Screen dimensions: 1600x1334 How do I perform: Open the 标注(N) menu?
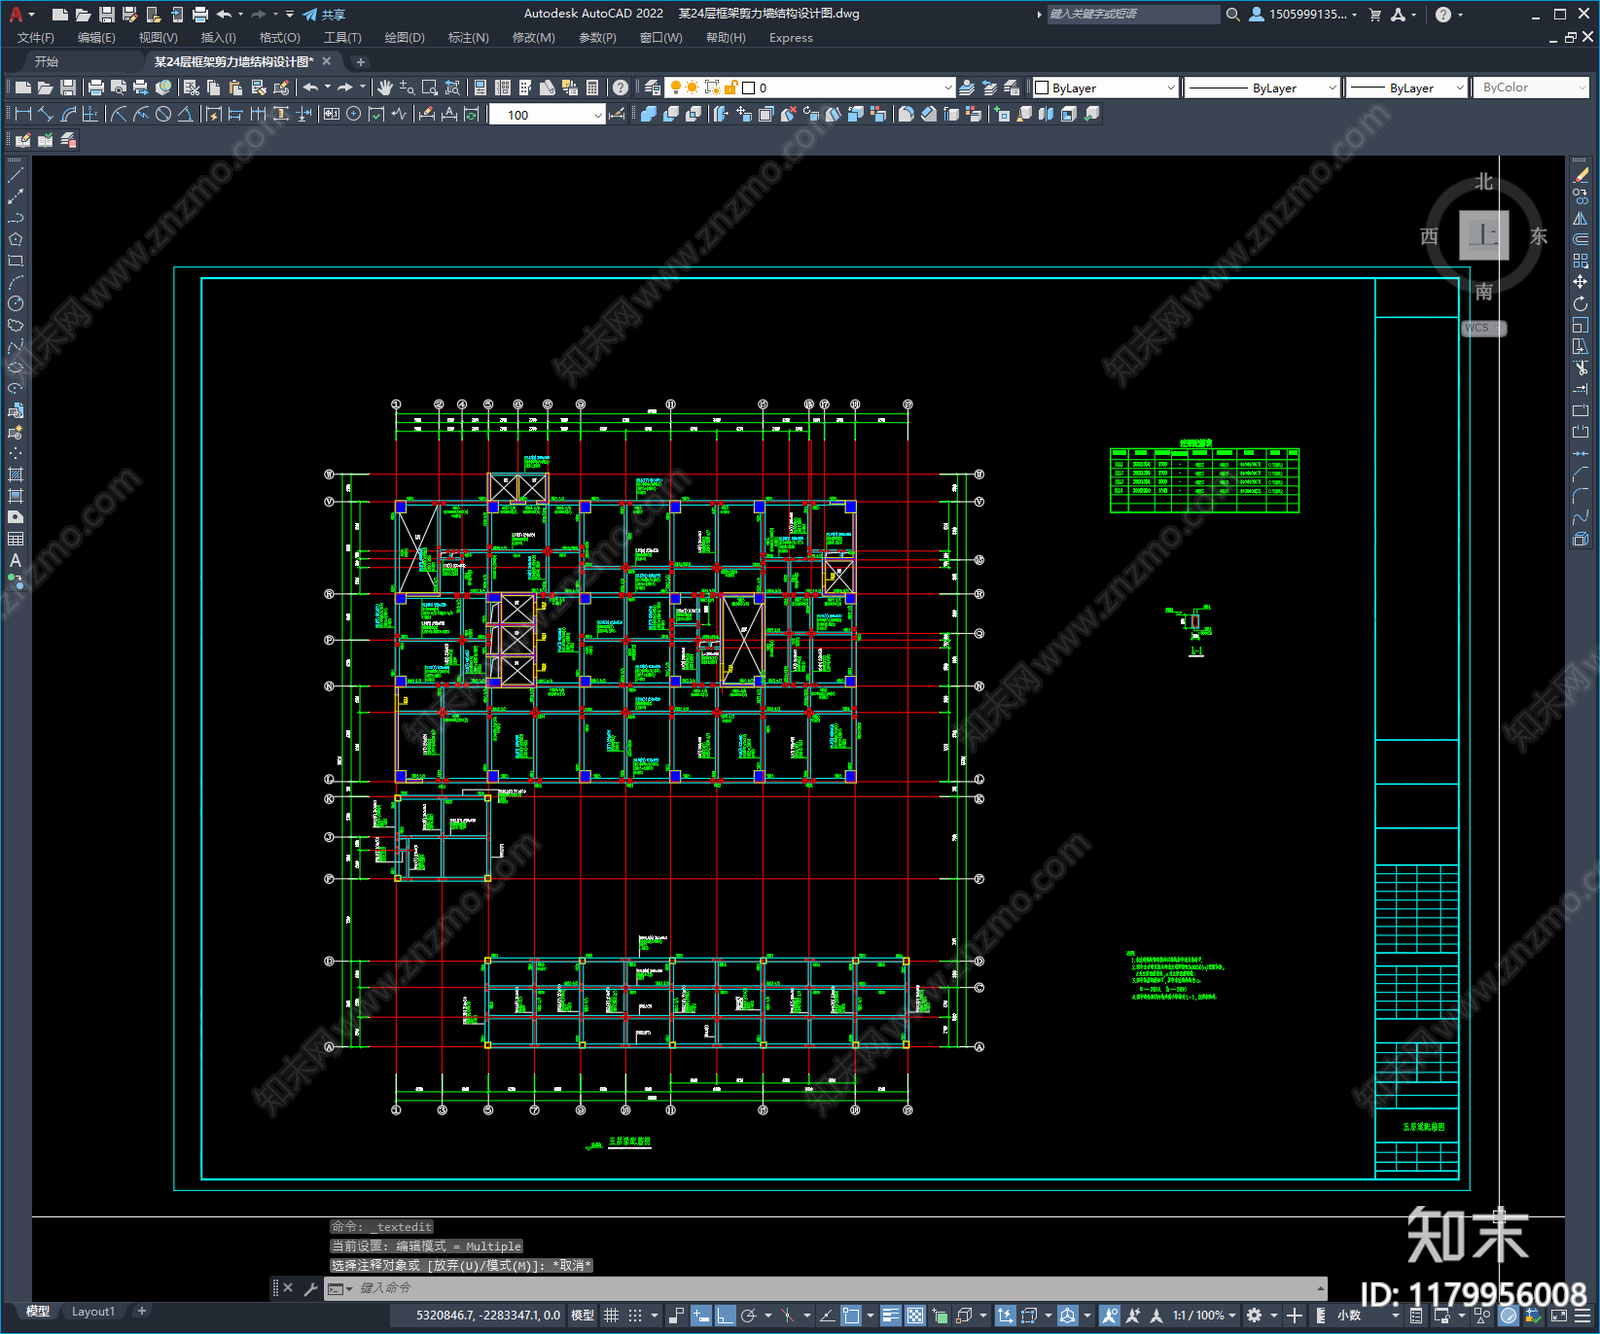pos(468,38)
